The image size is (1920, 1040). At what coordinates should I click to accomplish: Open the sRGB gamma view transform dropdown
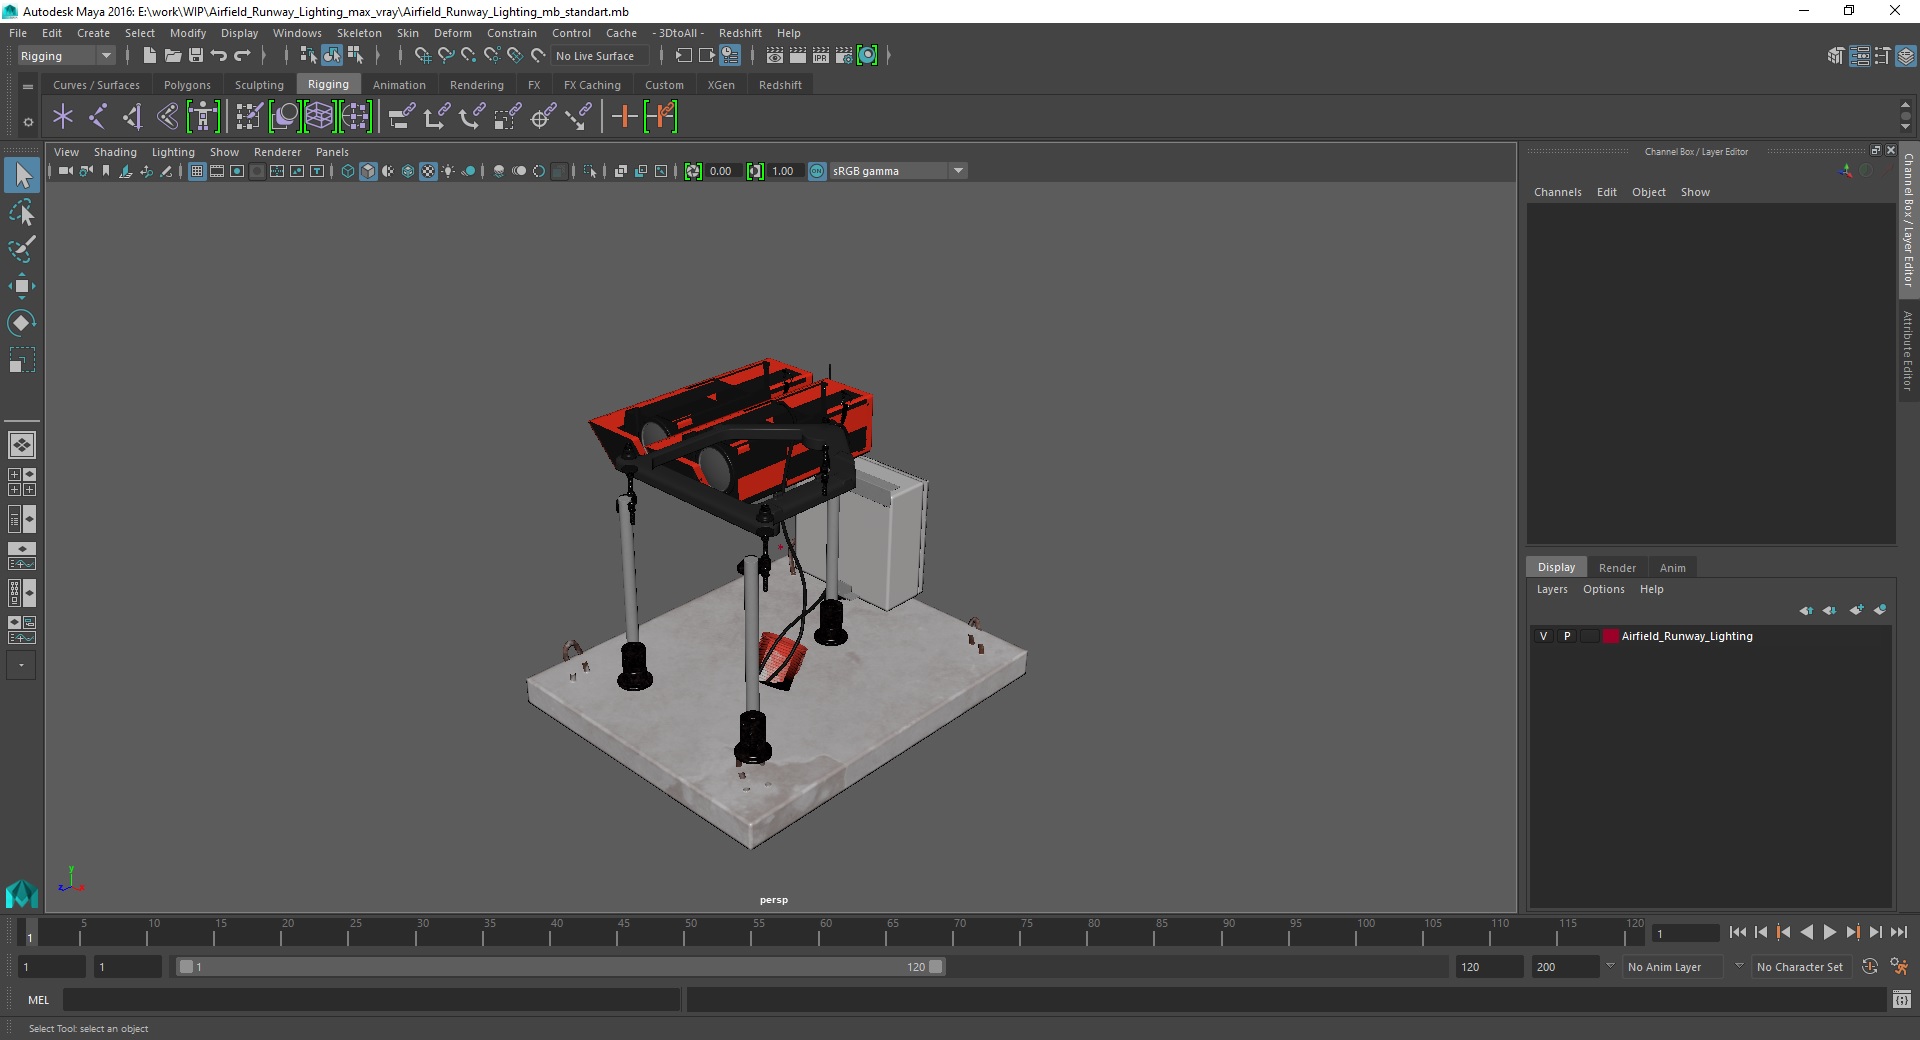point(958,171)
